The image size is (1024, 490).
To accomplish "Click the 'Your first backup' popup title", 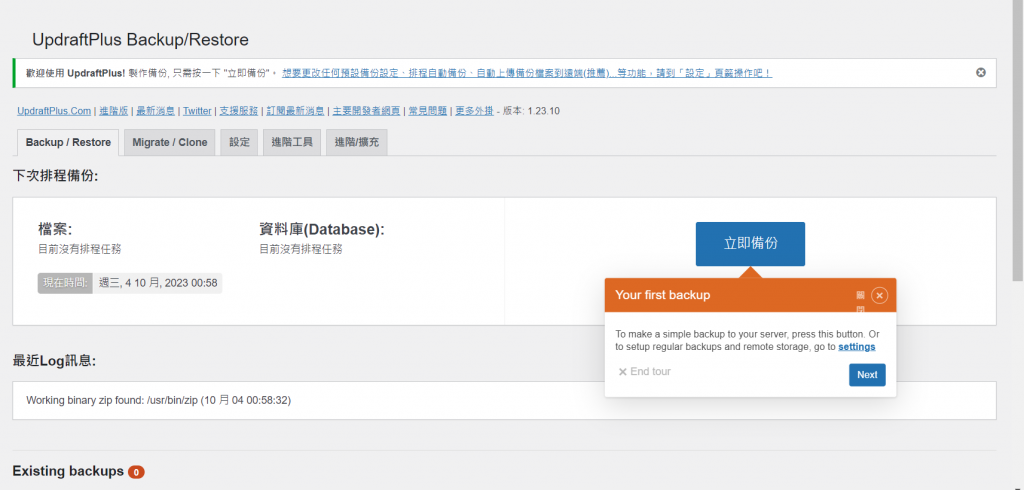I will click(662, 295).
